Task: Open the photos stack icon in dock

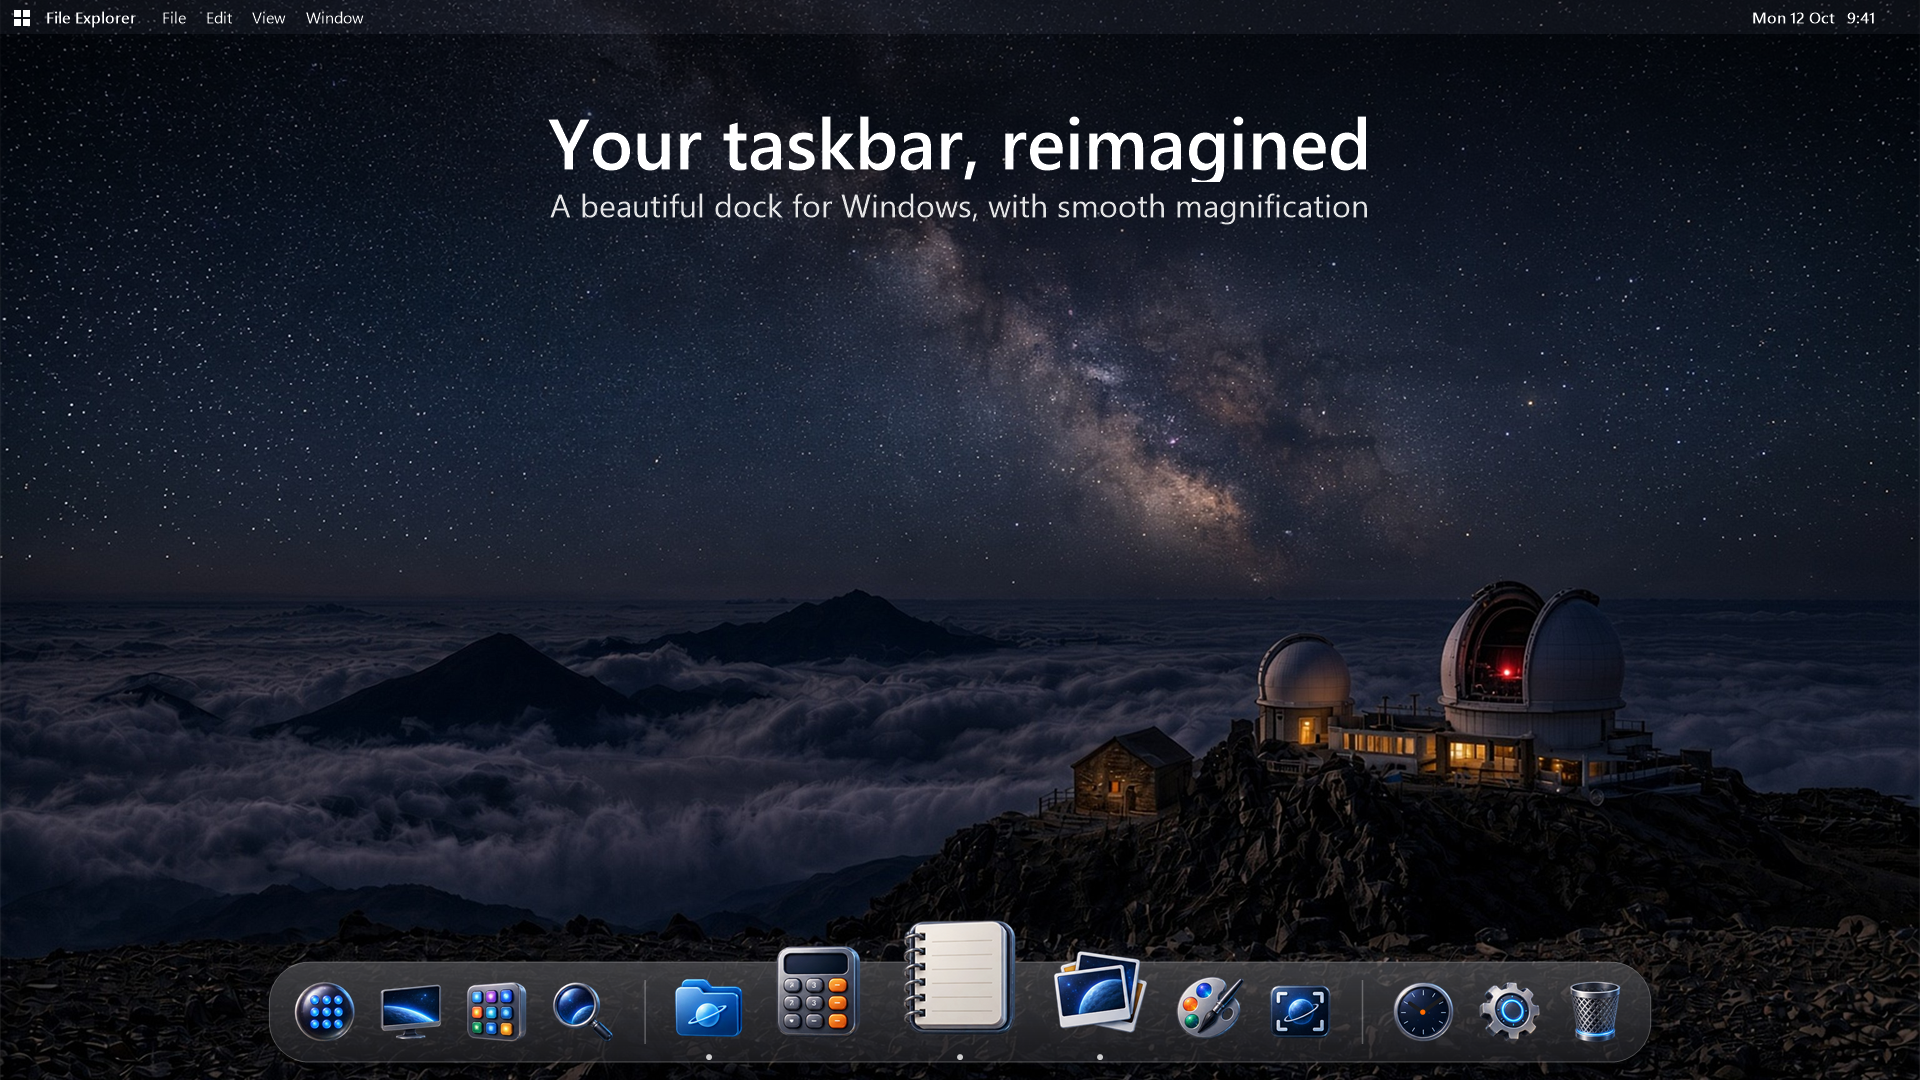Action: [x=1100, y=991]
